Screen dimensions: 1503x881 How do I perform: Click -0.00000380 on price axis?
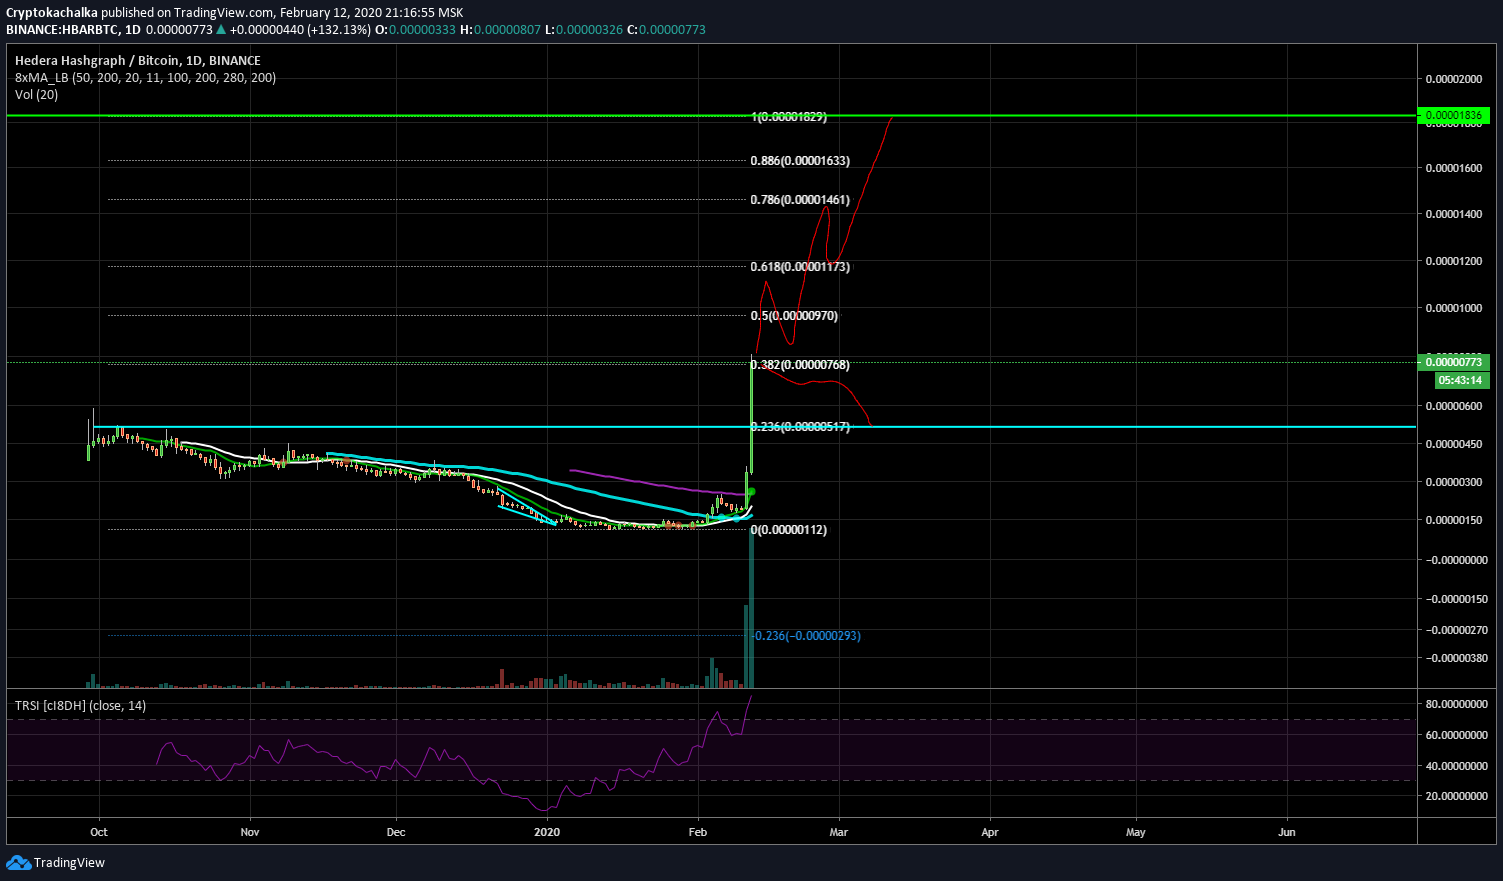[x=1456, y=658]
